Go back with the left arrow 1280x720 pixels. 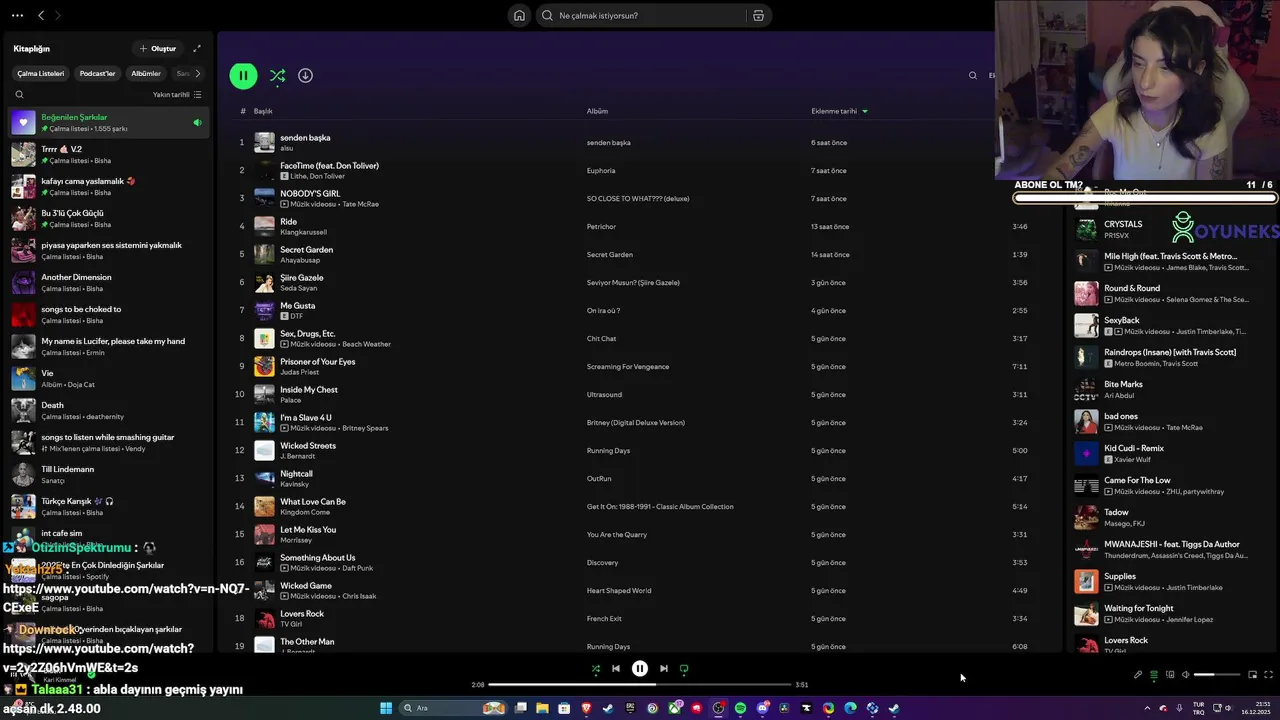pyautogui.click(x=41, y=15)
